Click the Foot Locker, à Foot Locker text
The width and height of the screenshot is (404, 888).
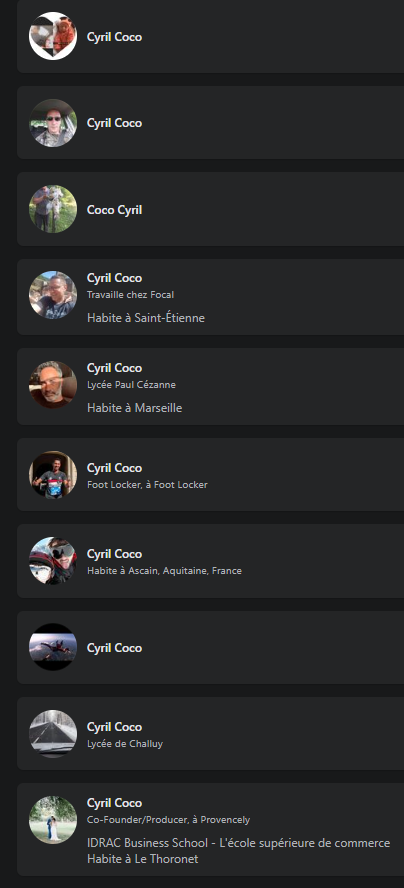[147, 485]
